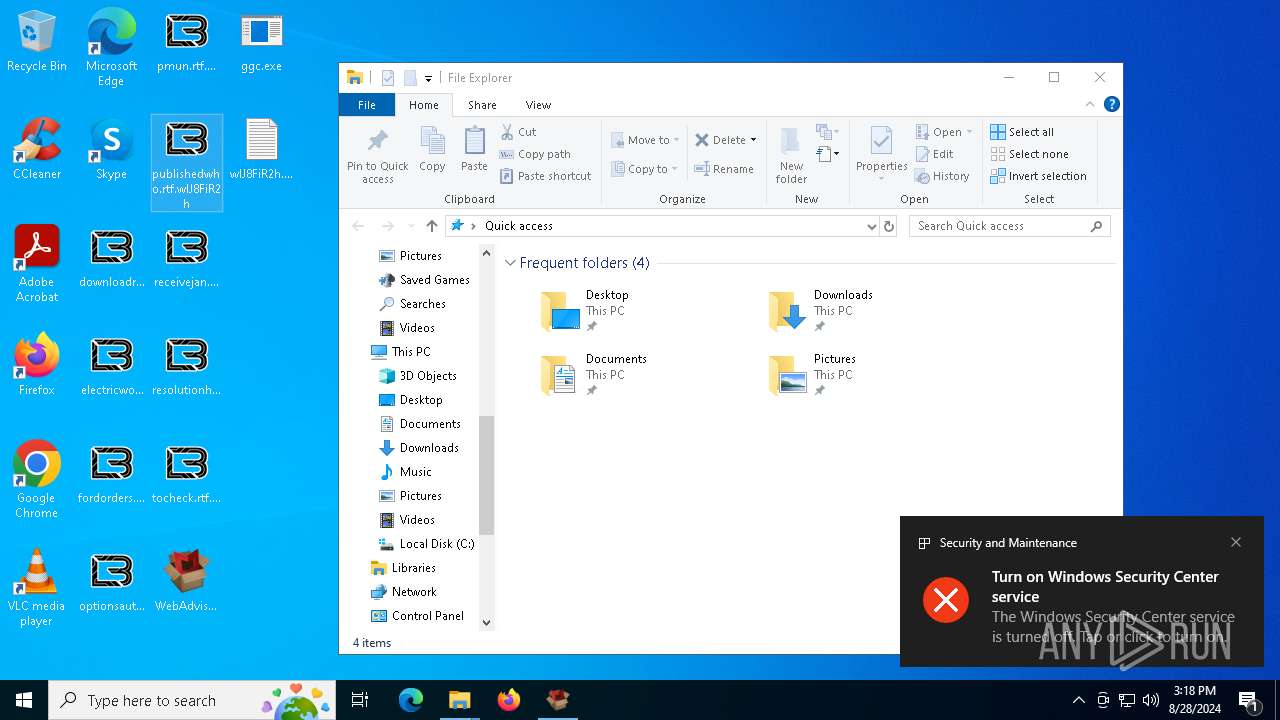Open Firefox from the taskbar
Viewport: 1280px width, 720px height.
tap(509, 700)
